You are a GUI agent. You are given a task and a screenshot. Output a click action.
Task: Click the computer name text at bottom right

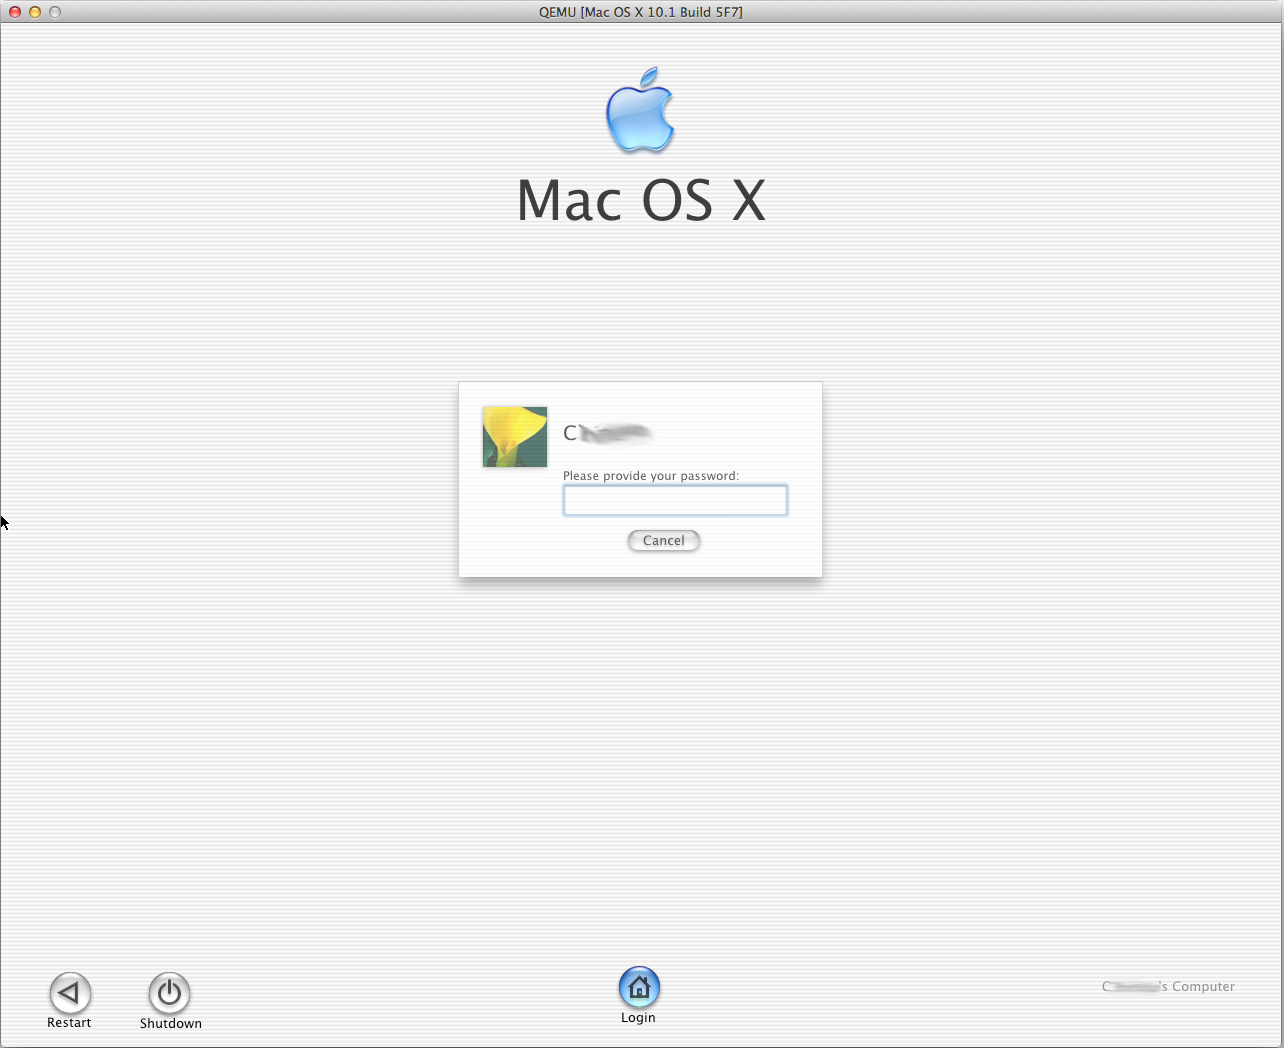click(x=1168, y=986)
